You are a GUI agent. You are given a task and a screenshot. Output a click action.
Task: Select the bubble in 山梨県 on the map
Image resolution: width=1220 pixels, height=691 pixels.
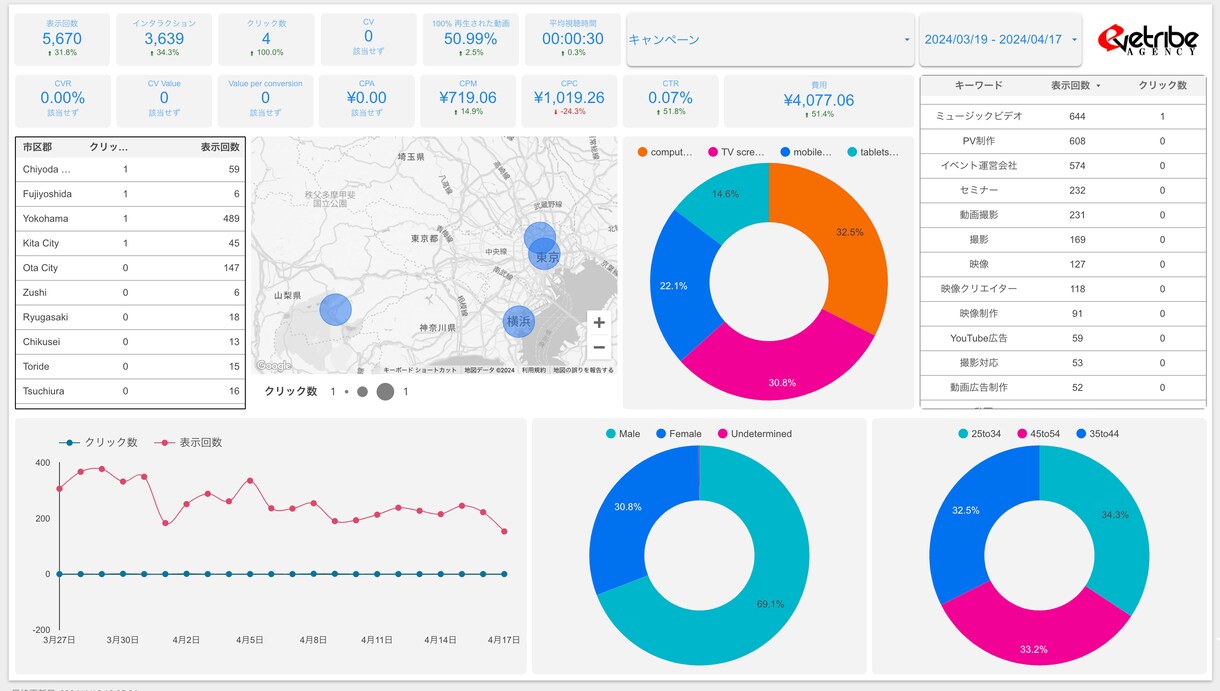(x=336, y=309)
